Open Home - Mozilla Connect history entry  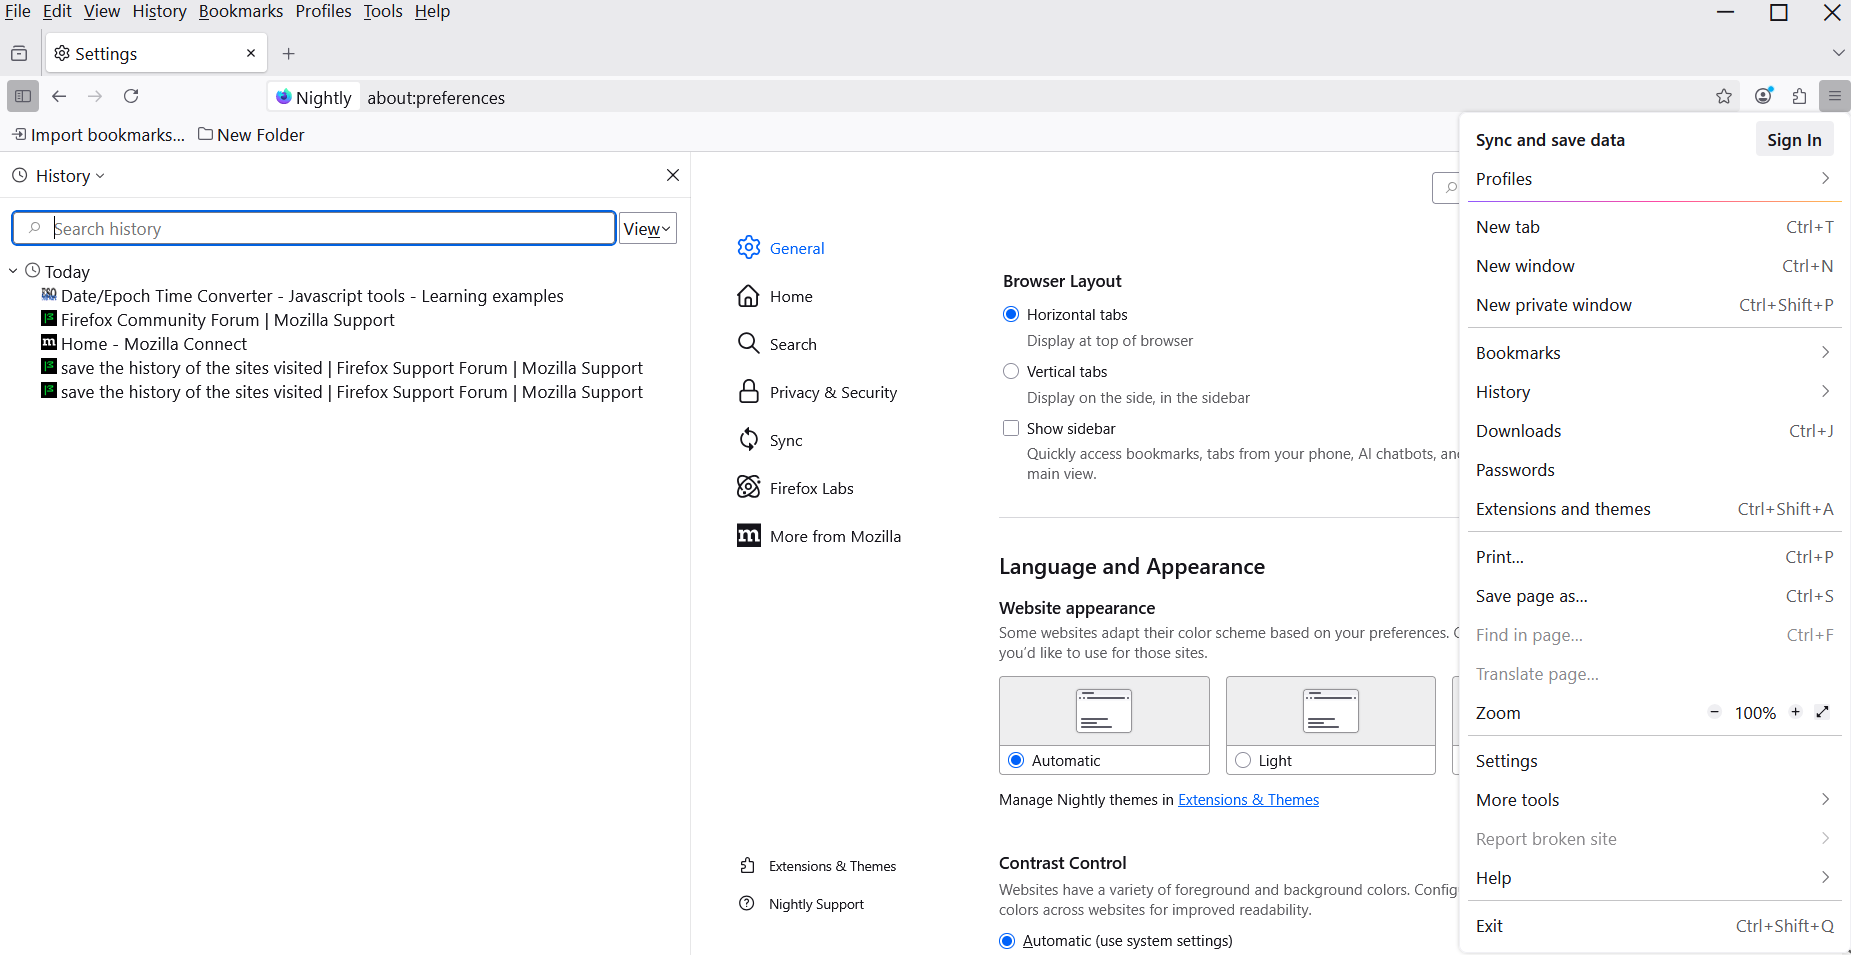pos(143,344)
